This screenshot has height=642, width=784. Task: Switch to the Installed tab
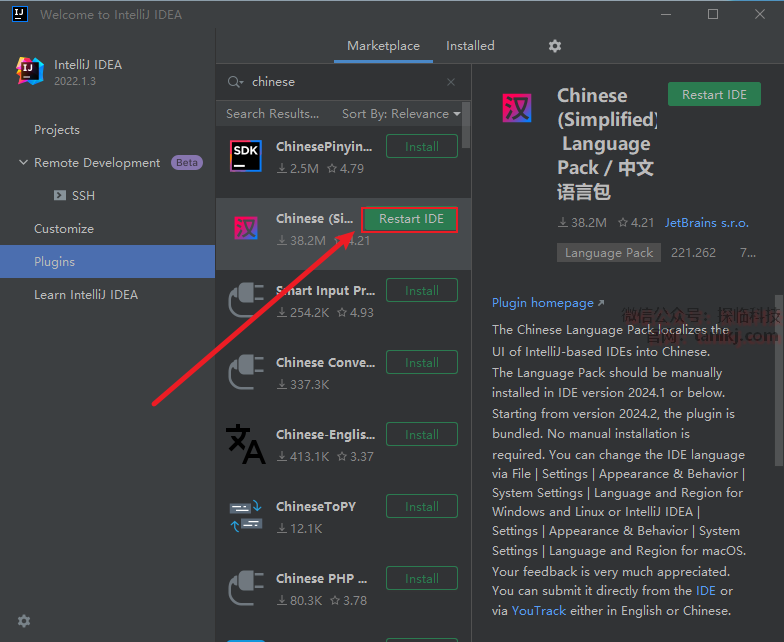coord(470,46)
